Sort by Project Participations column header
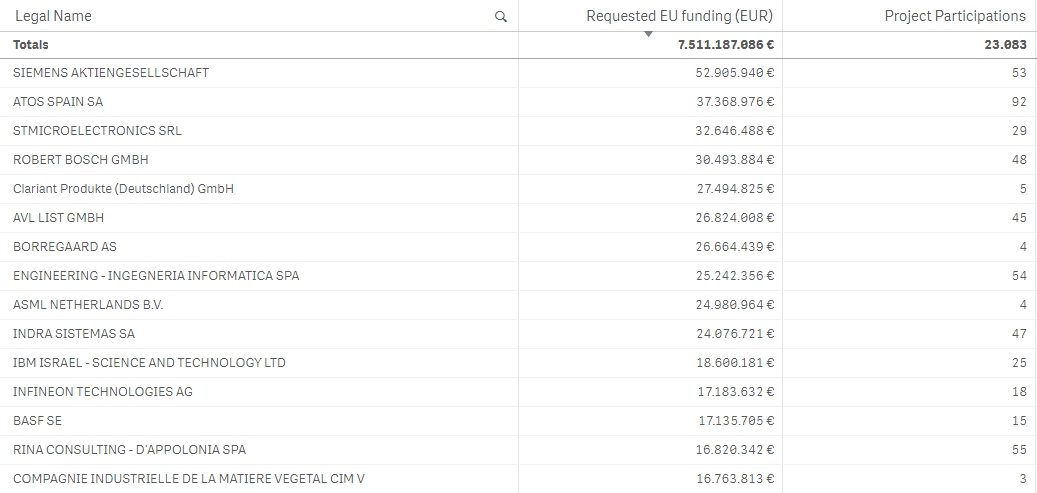The width and height of the screenshot is (1037, 493). [955, 16]
